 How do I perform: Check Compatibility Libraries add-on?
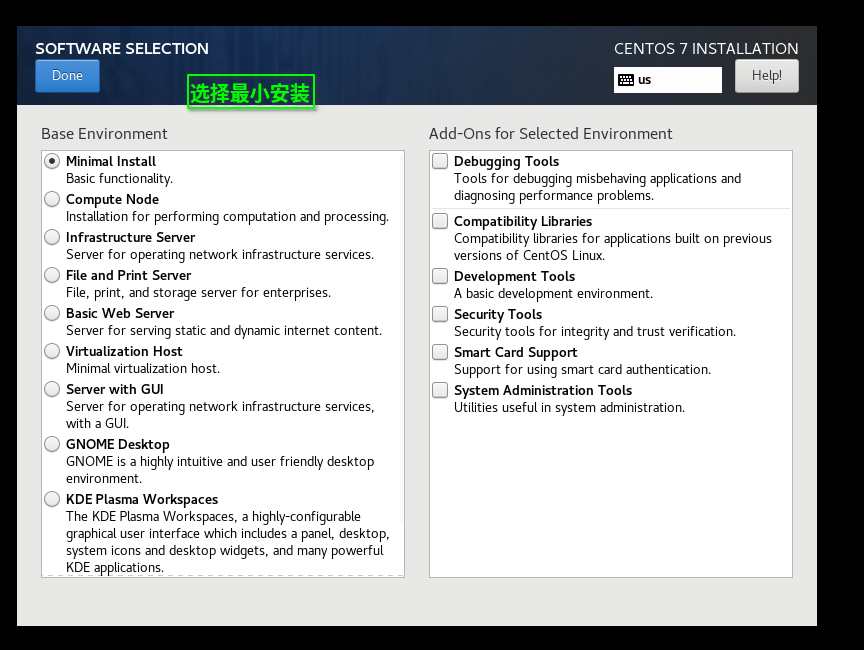pyautogui.click(x=440, y=221)
